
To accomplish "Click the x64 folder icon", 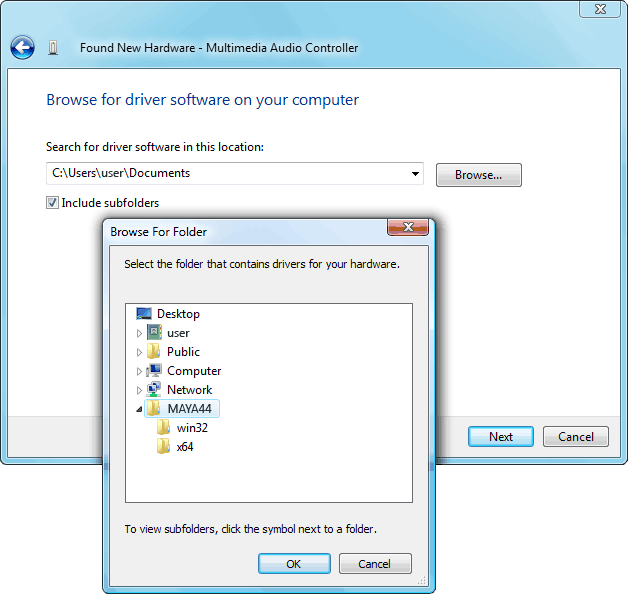I will [x=163, y=447].
